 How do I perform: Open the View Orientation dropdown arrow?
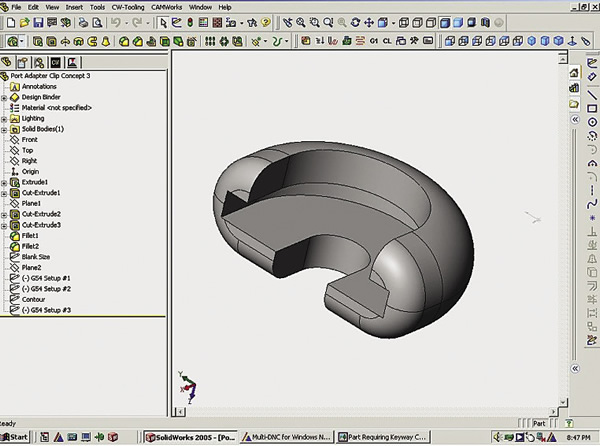pyautogui.click(x=393, y=23)
